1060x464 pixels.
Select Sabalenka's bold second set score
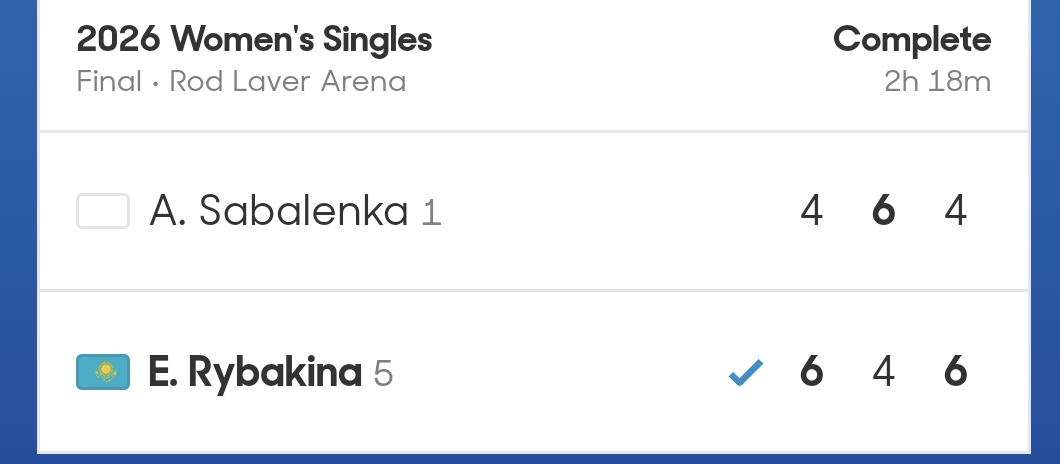[x=883, y=211]
